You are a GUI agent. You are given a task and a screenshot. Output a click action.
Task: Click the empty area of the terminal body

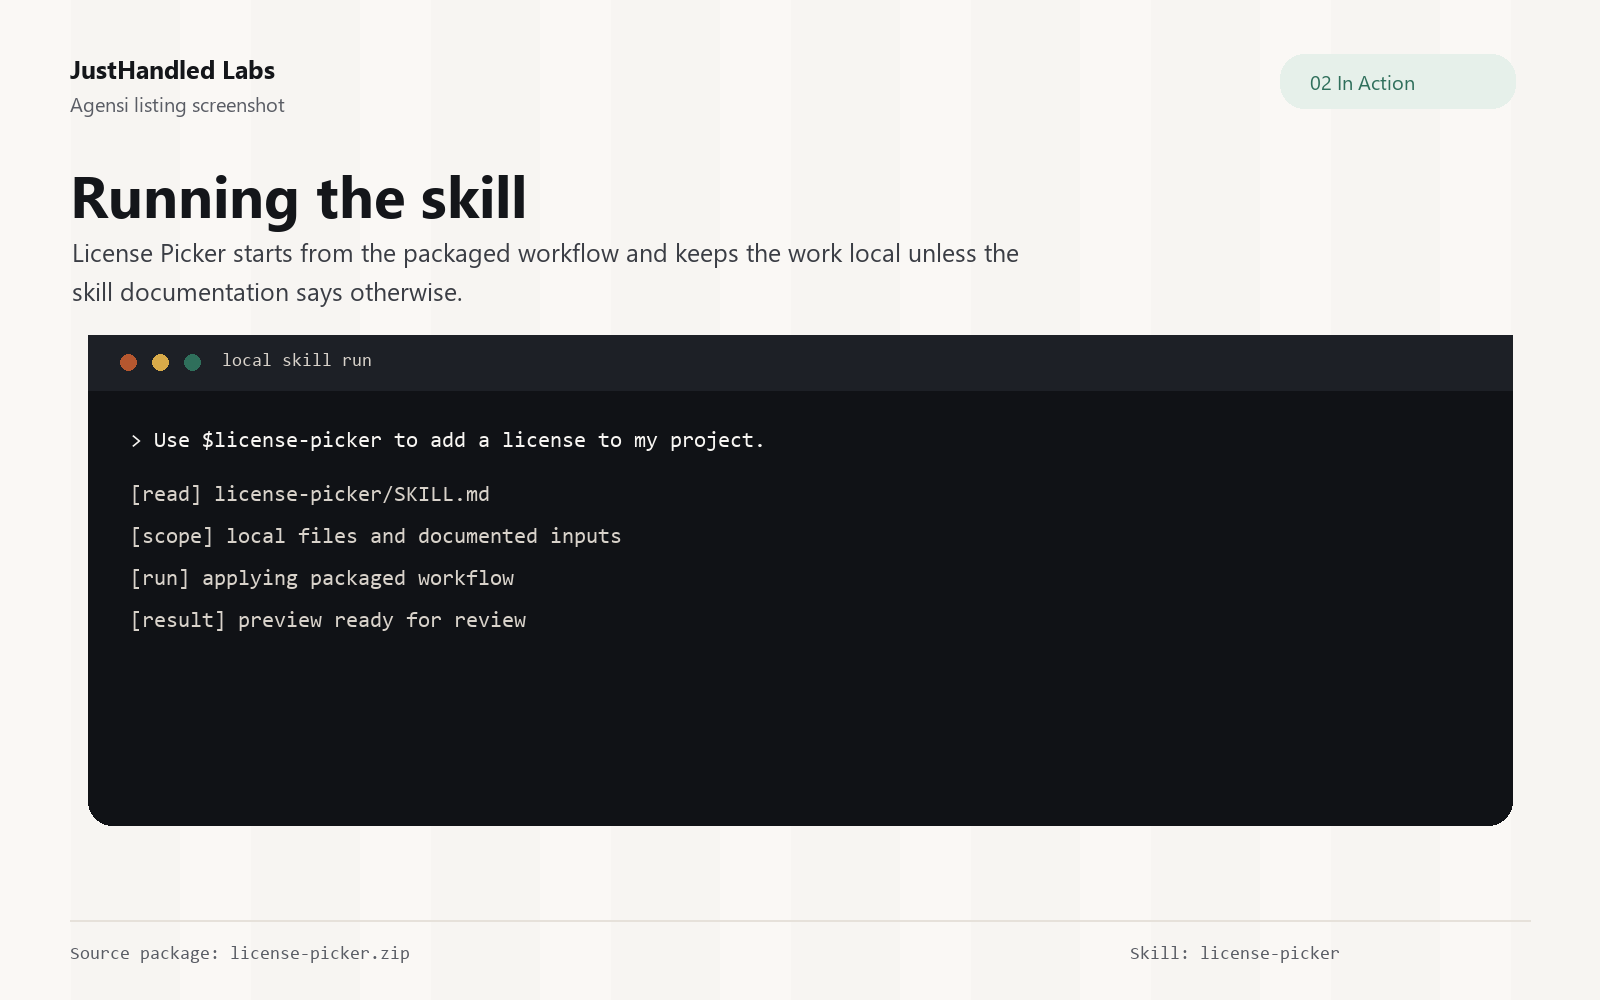[x=800, y=730]
